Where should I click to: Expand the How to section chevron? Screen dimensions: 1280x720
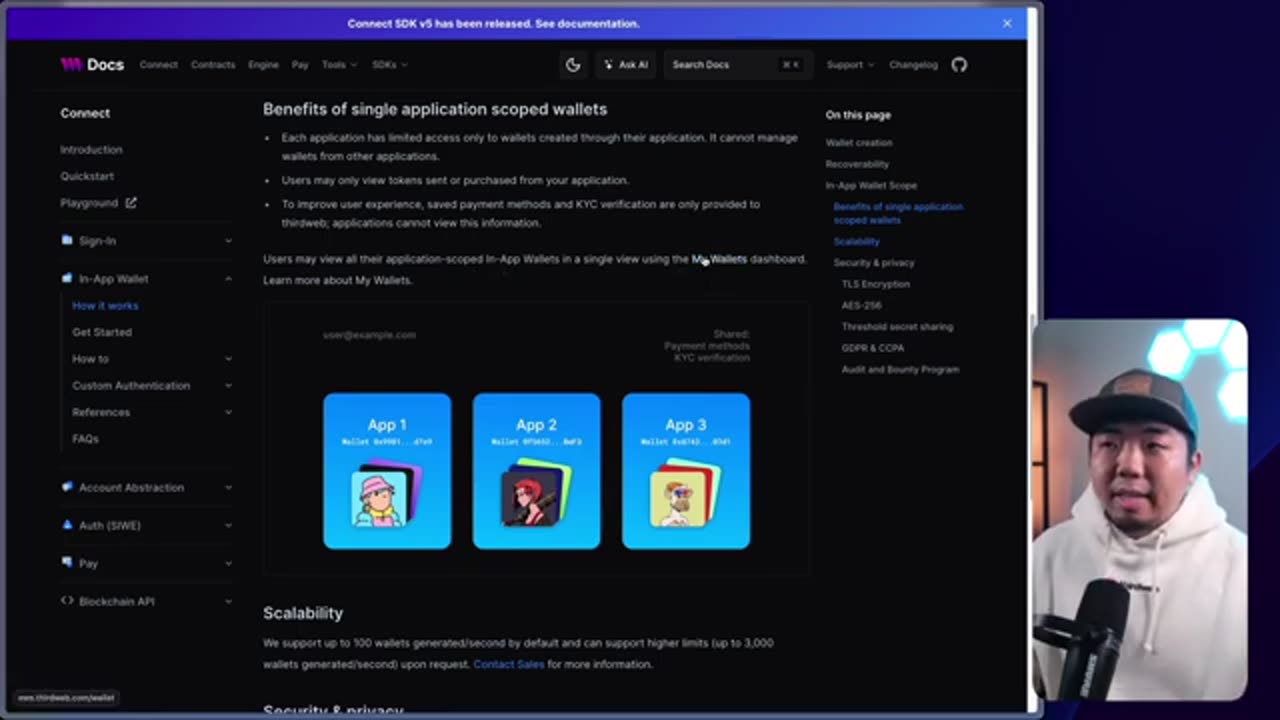pyautogui.click(x=228, y=359)
